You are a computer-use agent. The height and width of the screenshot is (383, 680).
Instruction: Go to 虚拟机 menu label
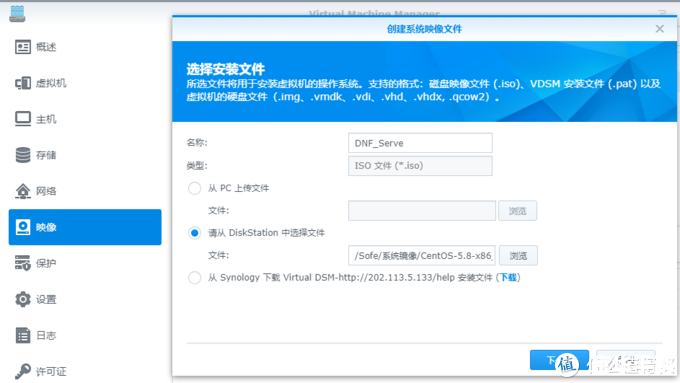(x=51, y=83)
